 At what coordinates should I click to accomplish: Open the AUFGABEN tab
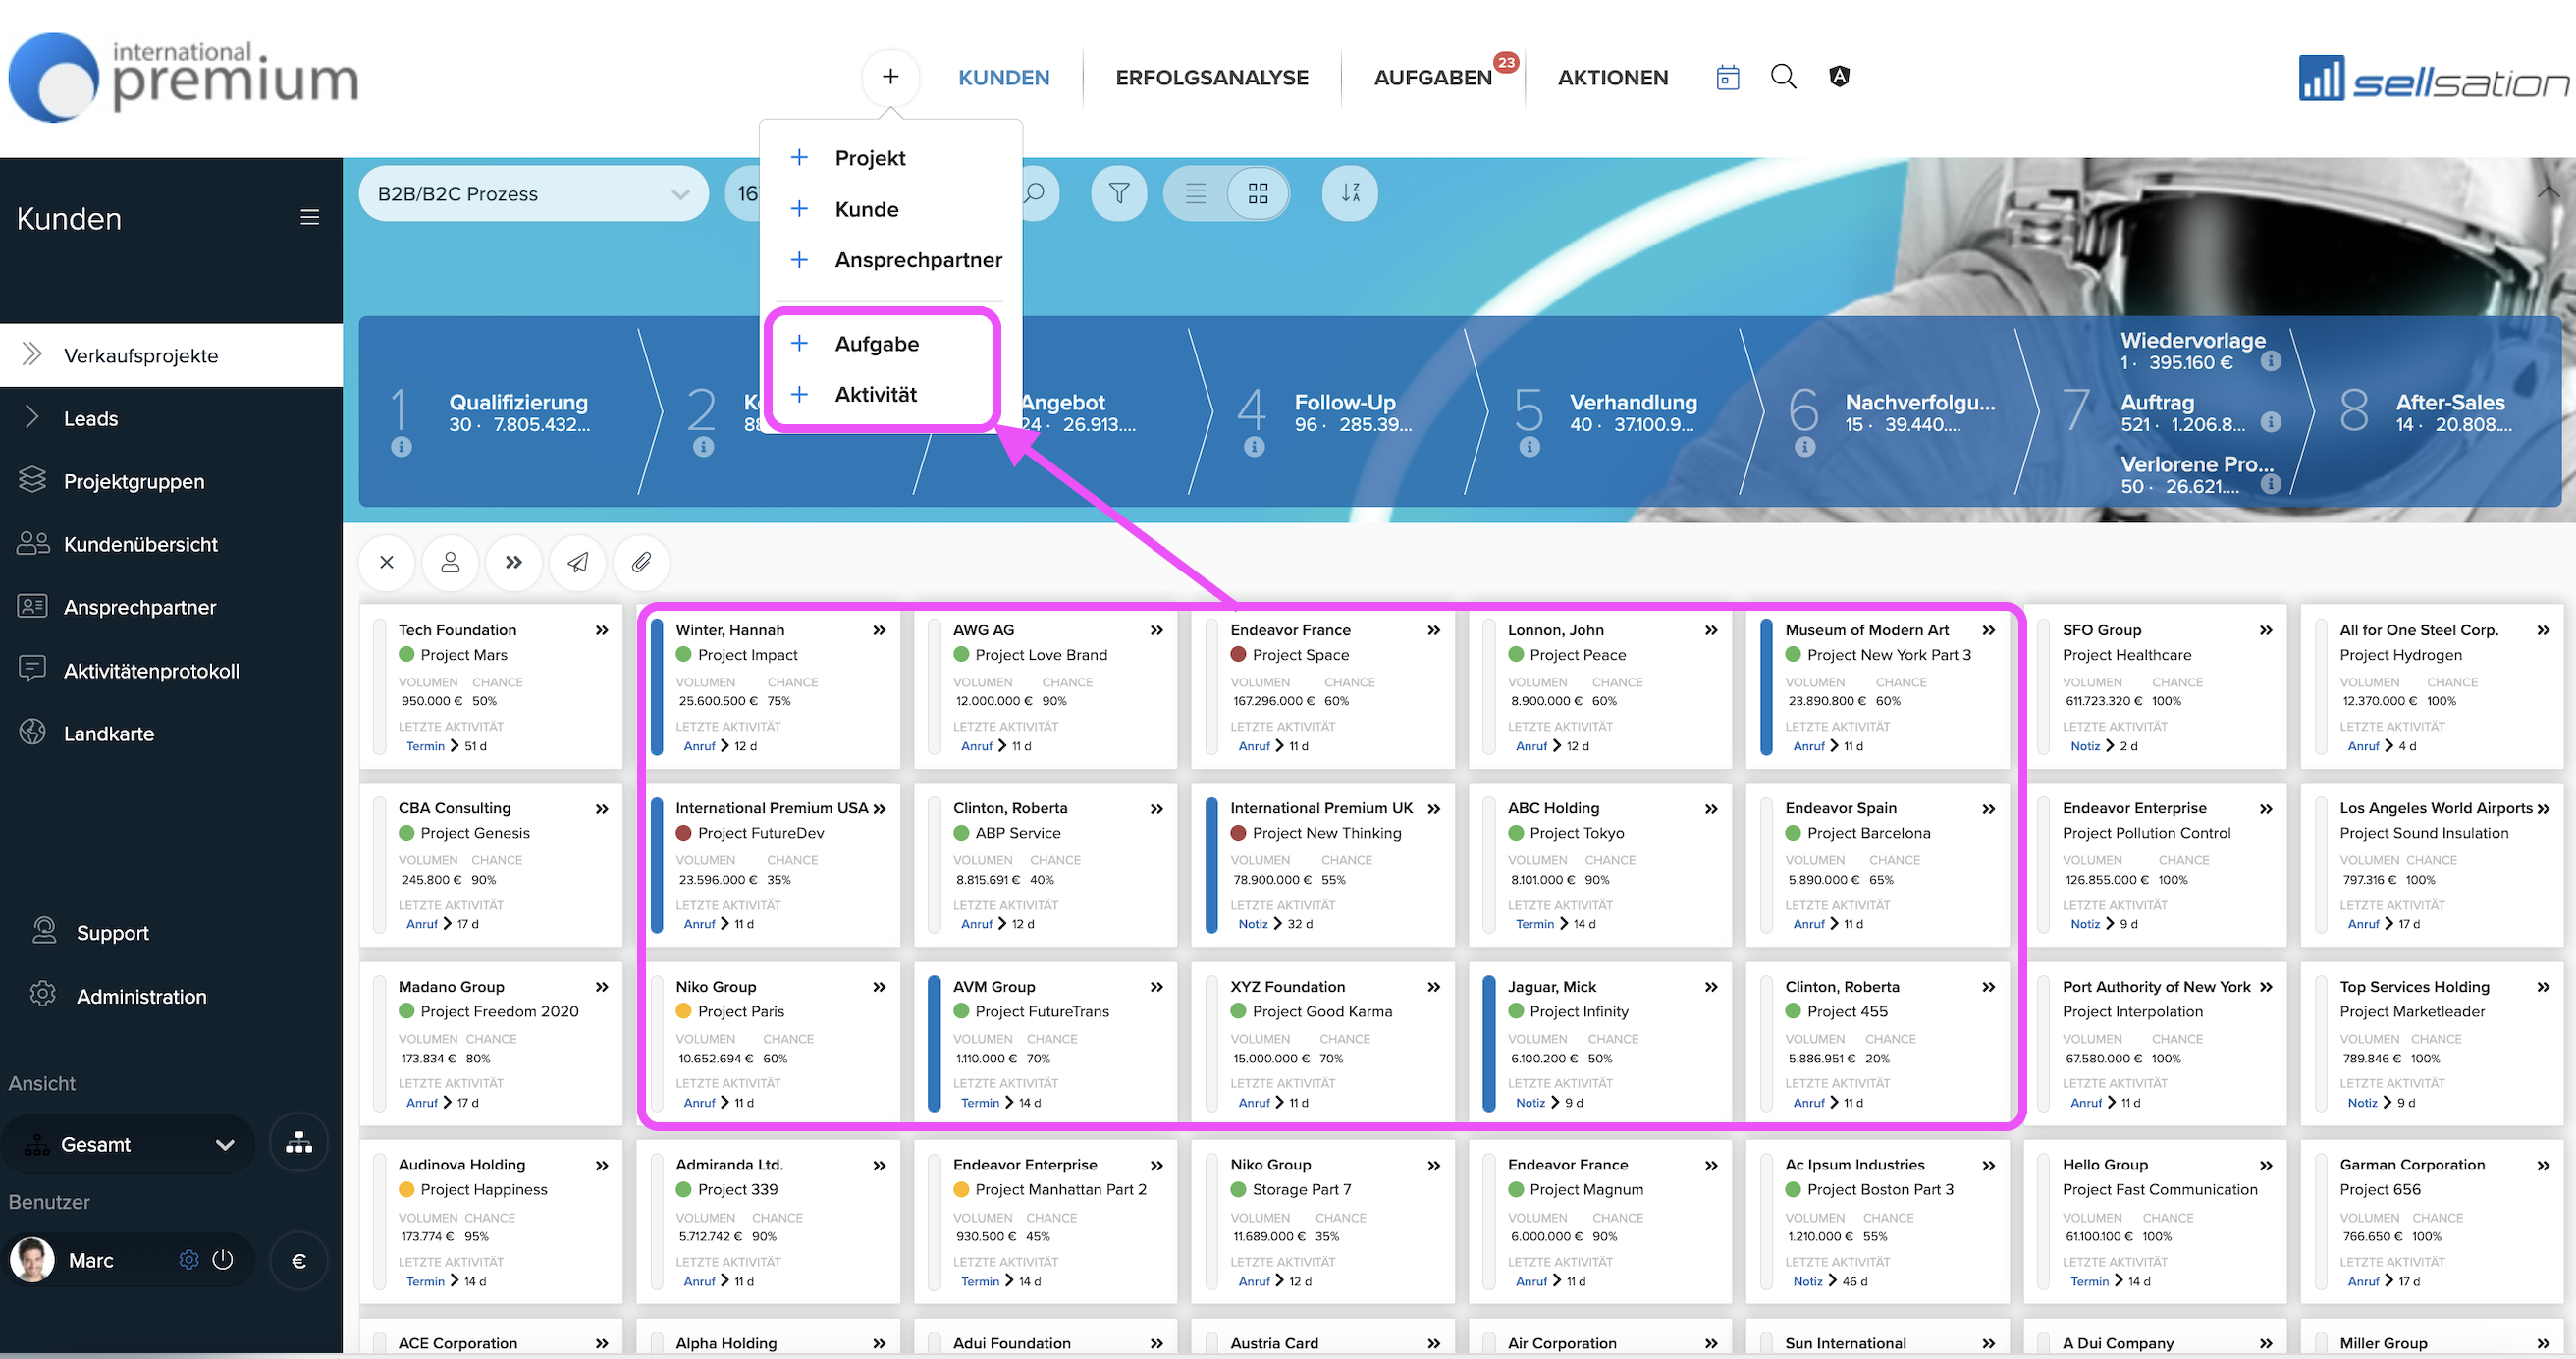coord(1432,77)
